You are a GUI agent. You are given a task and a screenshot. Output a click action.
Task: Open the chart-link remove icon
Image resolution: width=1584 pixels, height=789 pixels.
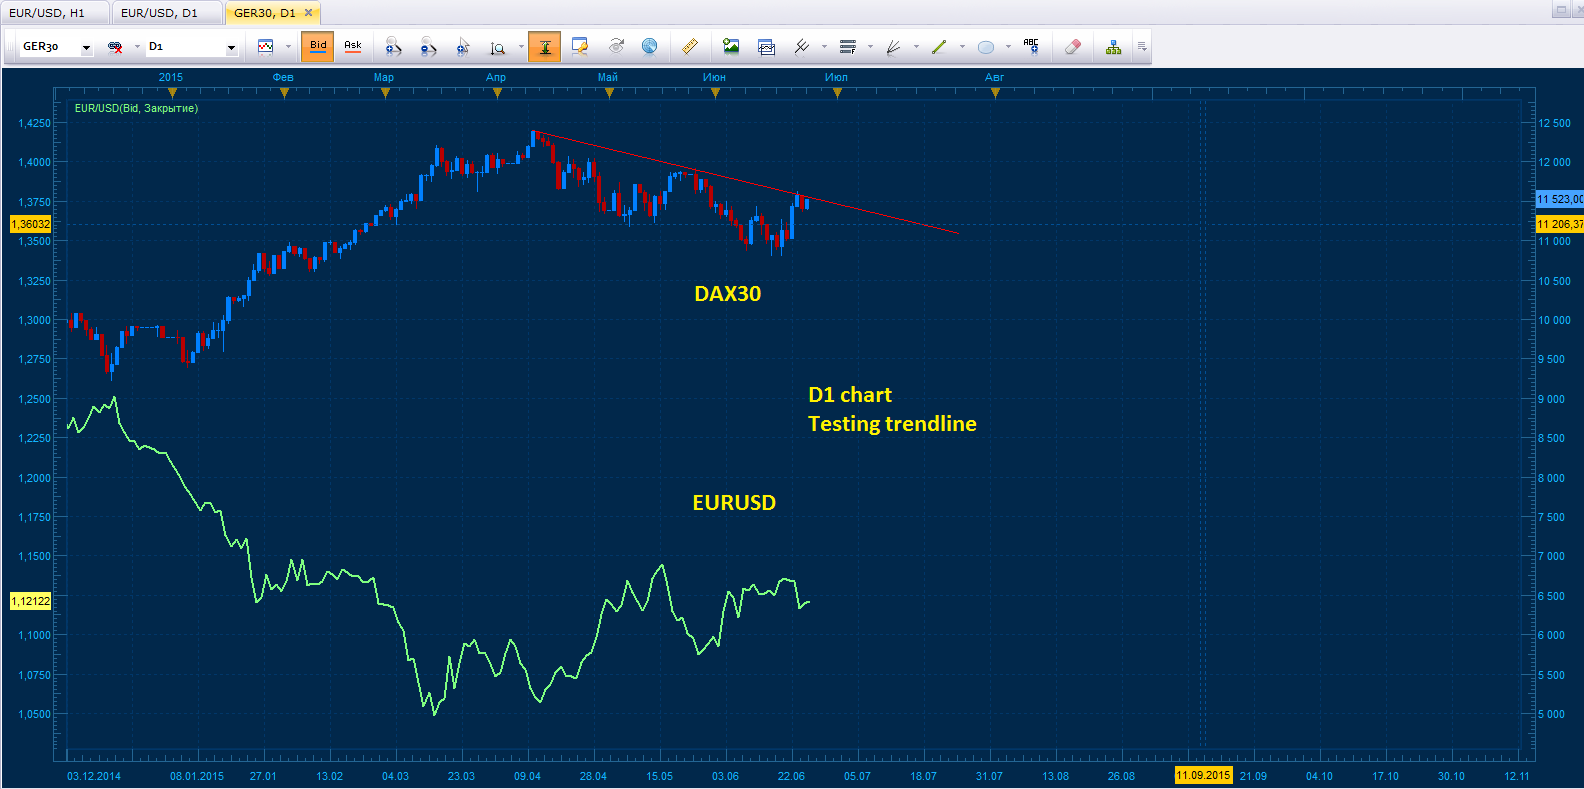point(115,47)
